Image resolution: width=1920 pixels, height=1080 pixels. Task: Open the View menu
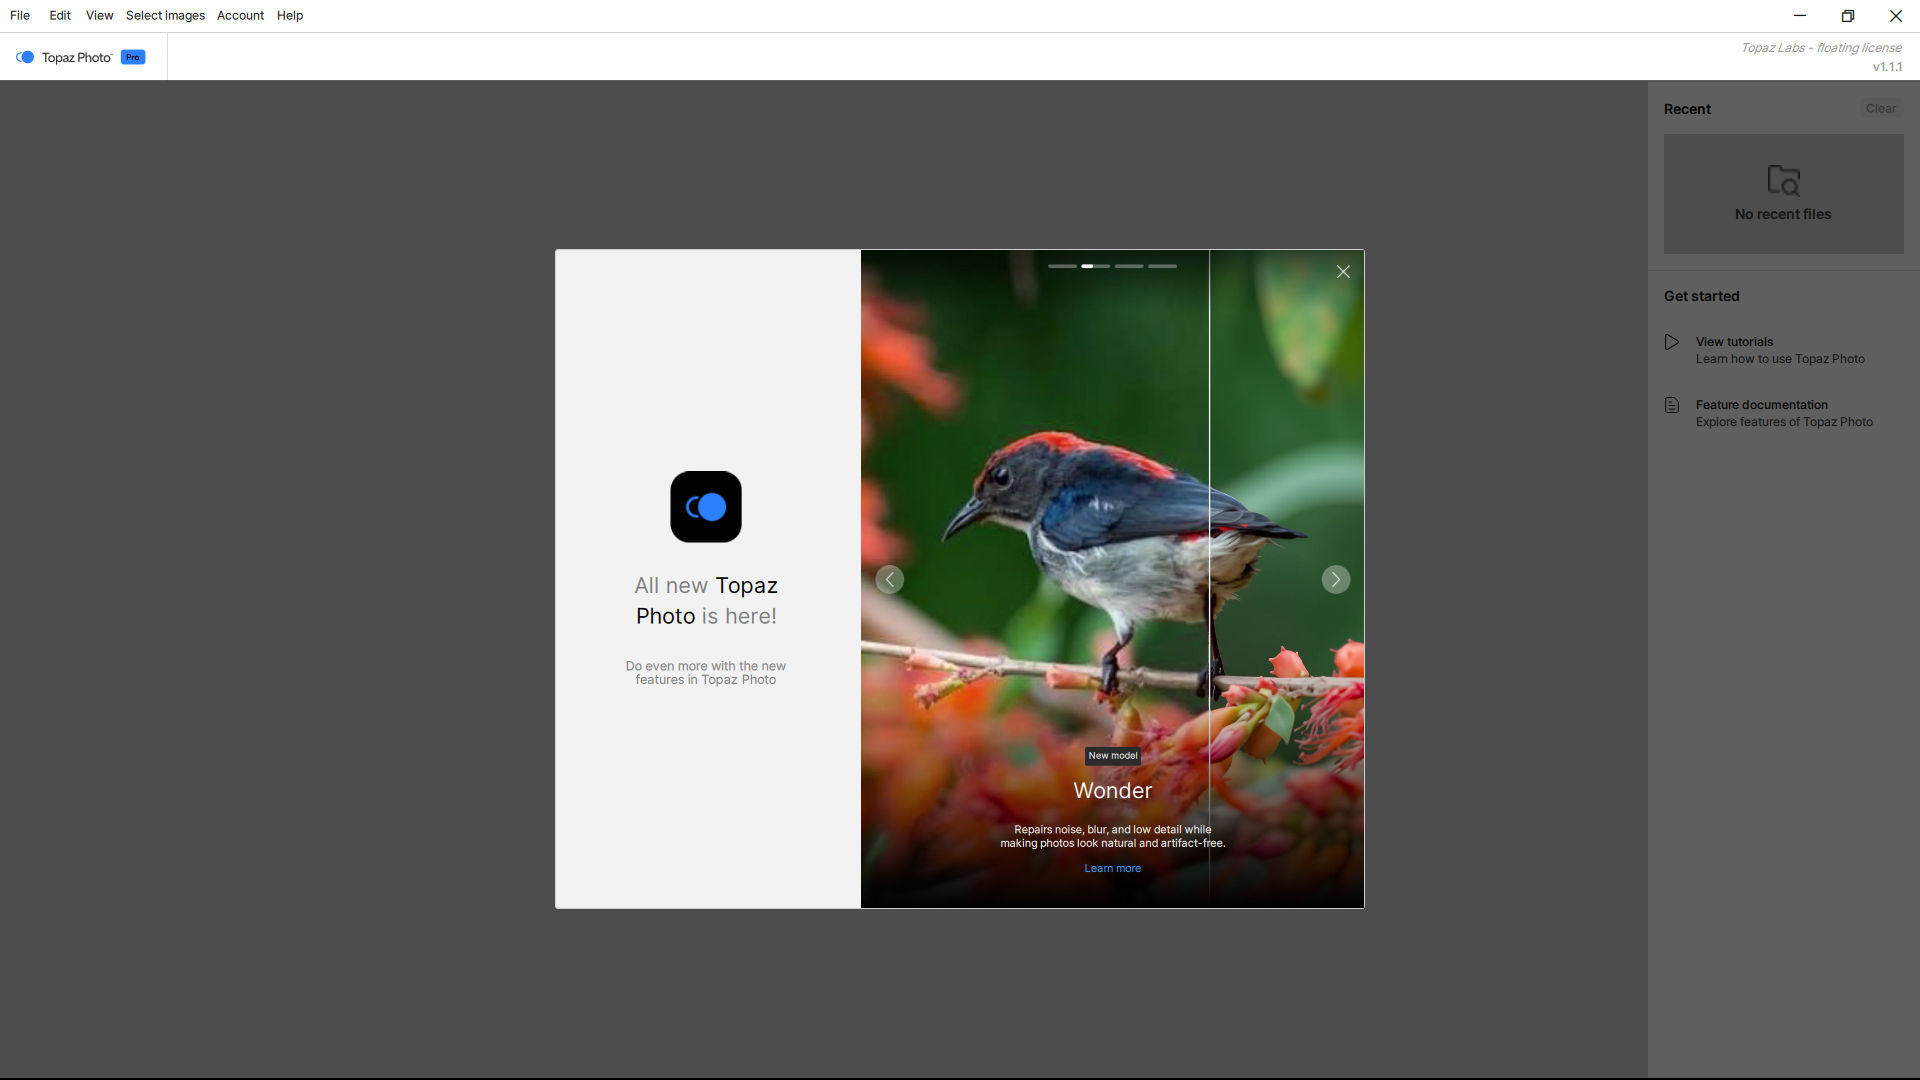(x=99, y=15)
